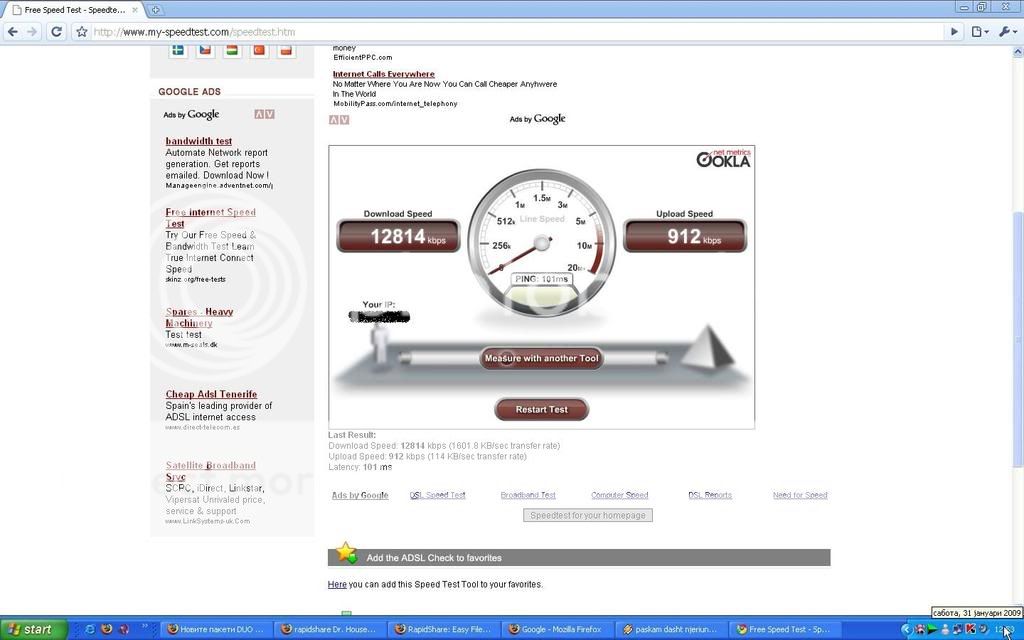Viewport: 1024px width, 640px height.
Task: Reload the page with the refresh icon
Action: [x=57, y=32]
